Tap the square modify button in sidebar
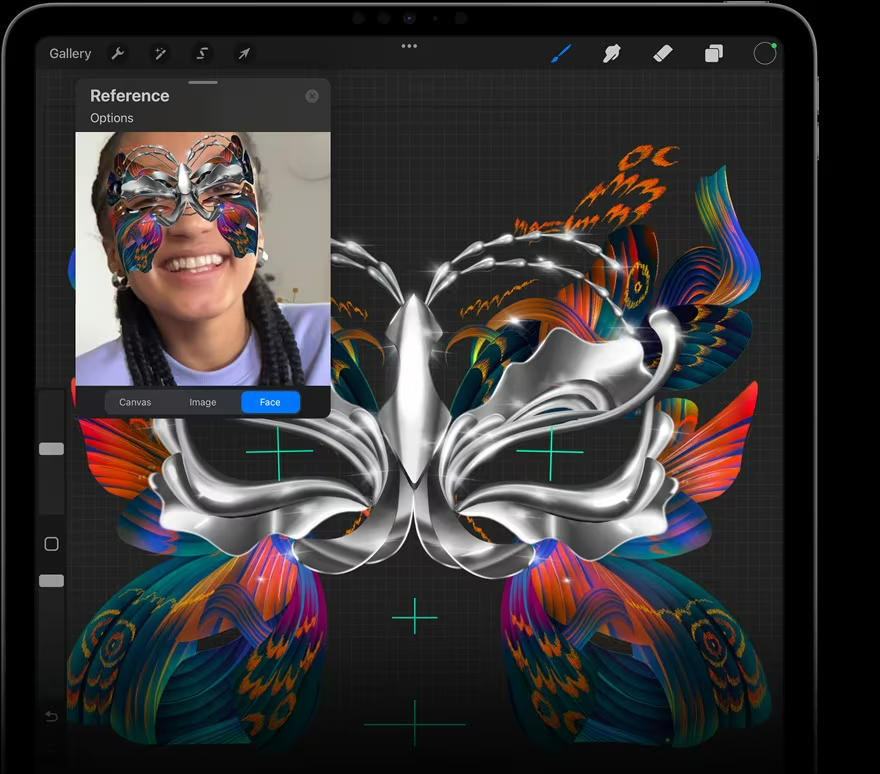Viewport: 880px width, 774px height. [x=51, y=544]
